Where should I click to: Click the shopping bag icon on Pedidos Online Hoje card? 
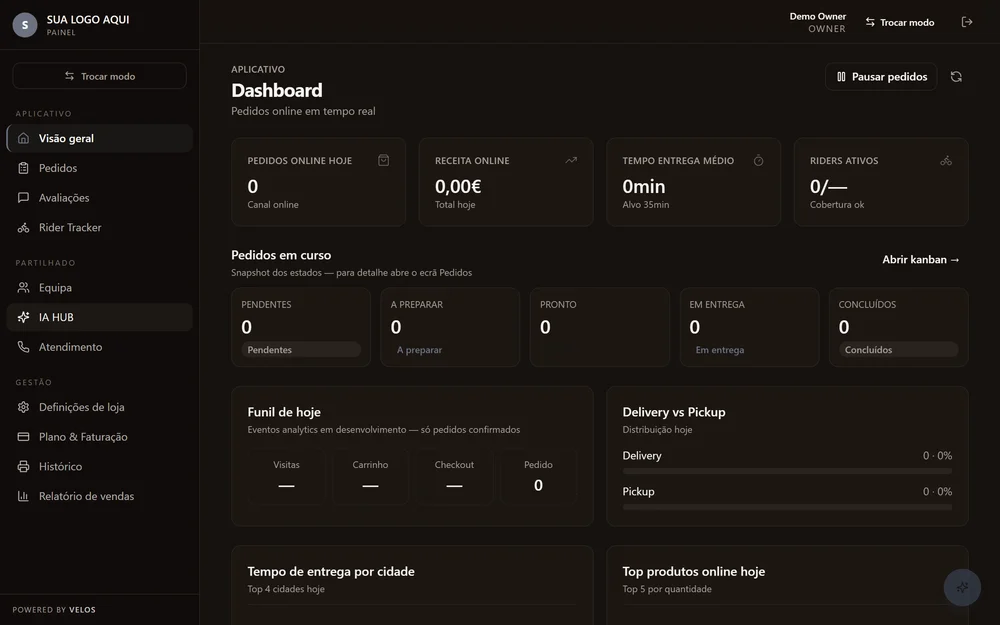tap(383, 160)
